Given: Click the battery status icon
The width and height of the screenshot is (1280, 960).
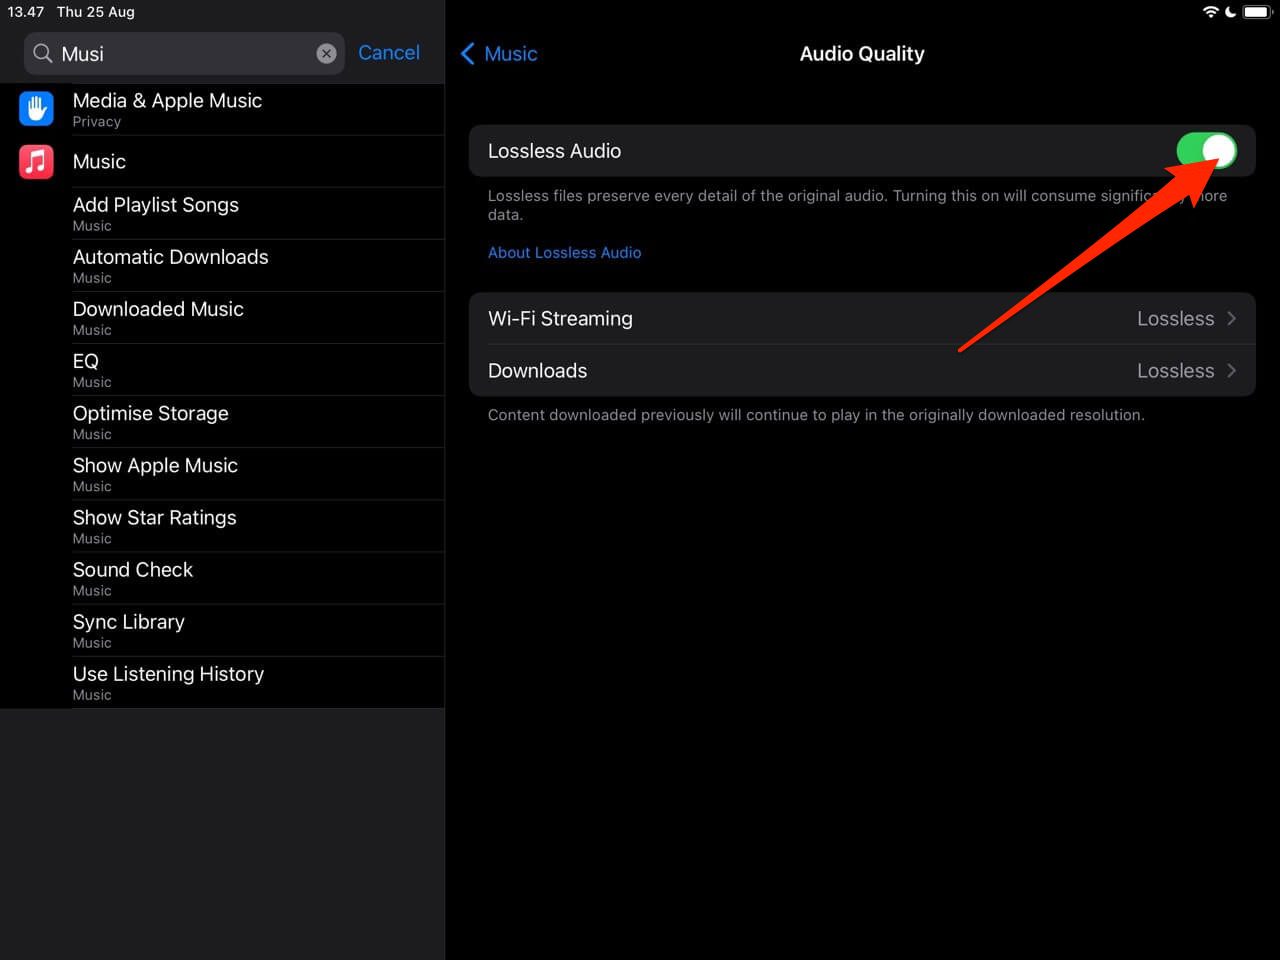Looking at the screenshot, I should click(1256, 12).
